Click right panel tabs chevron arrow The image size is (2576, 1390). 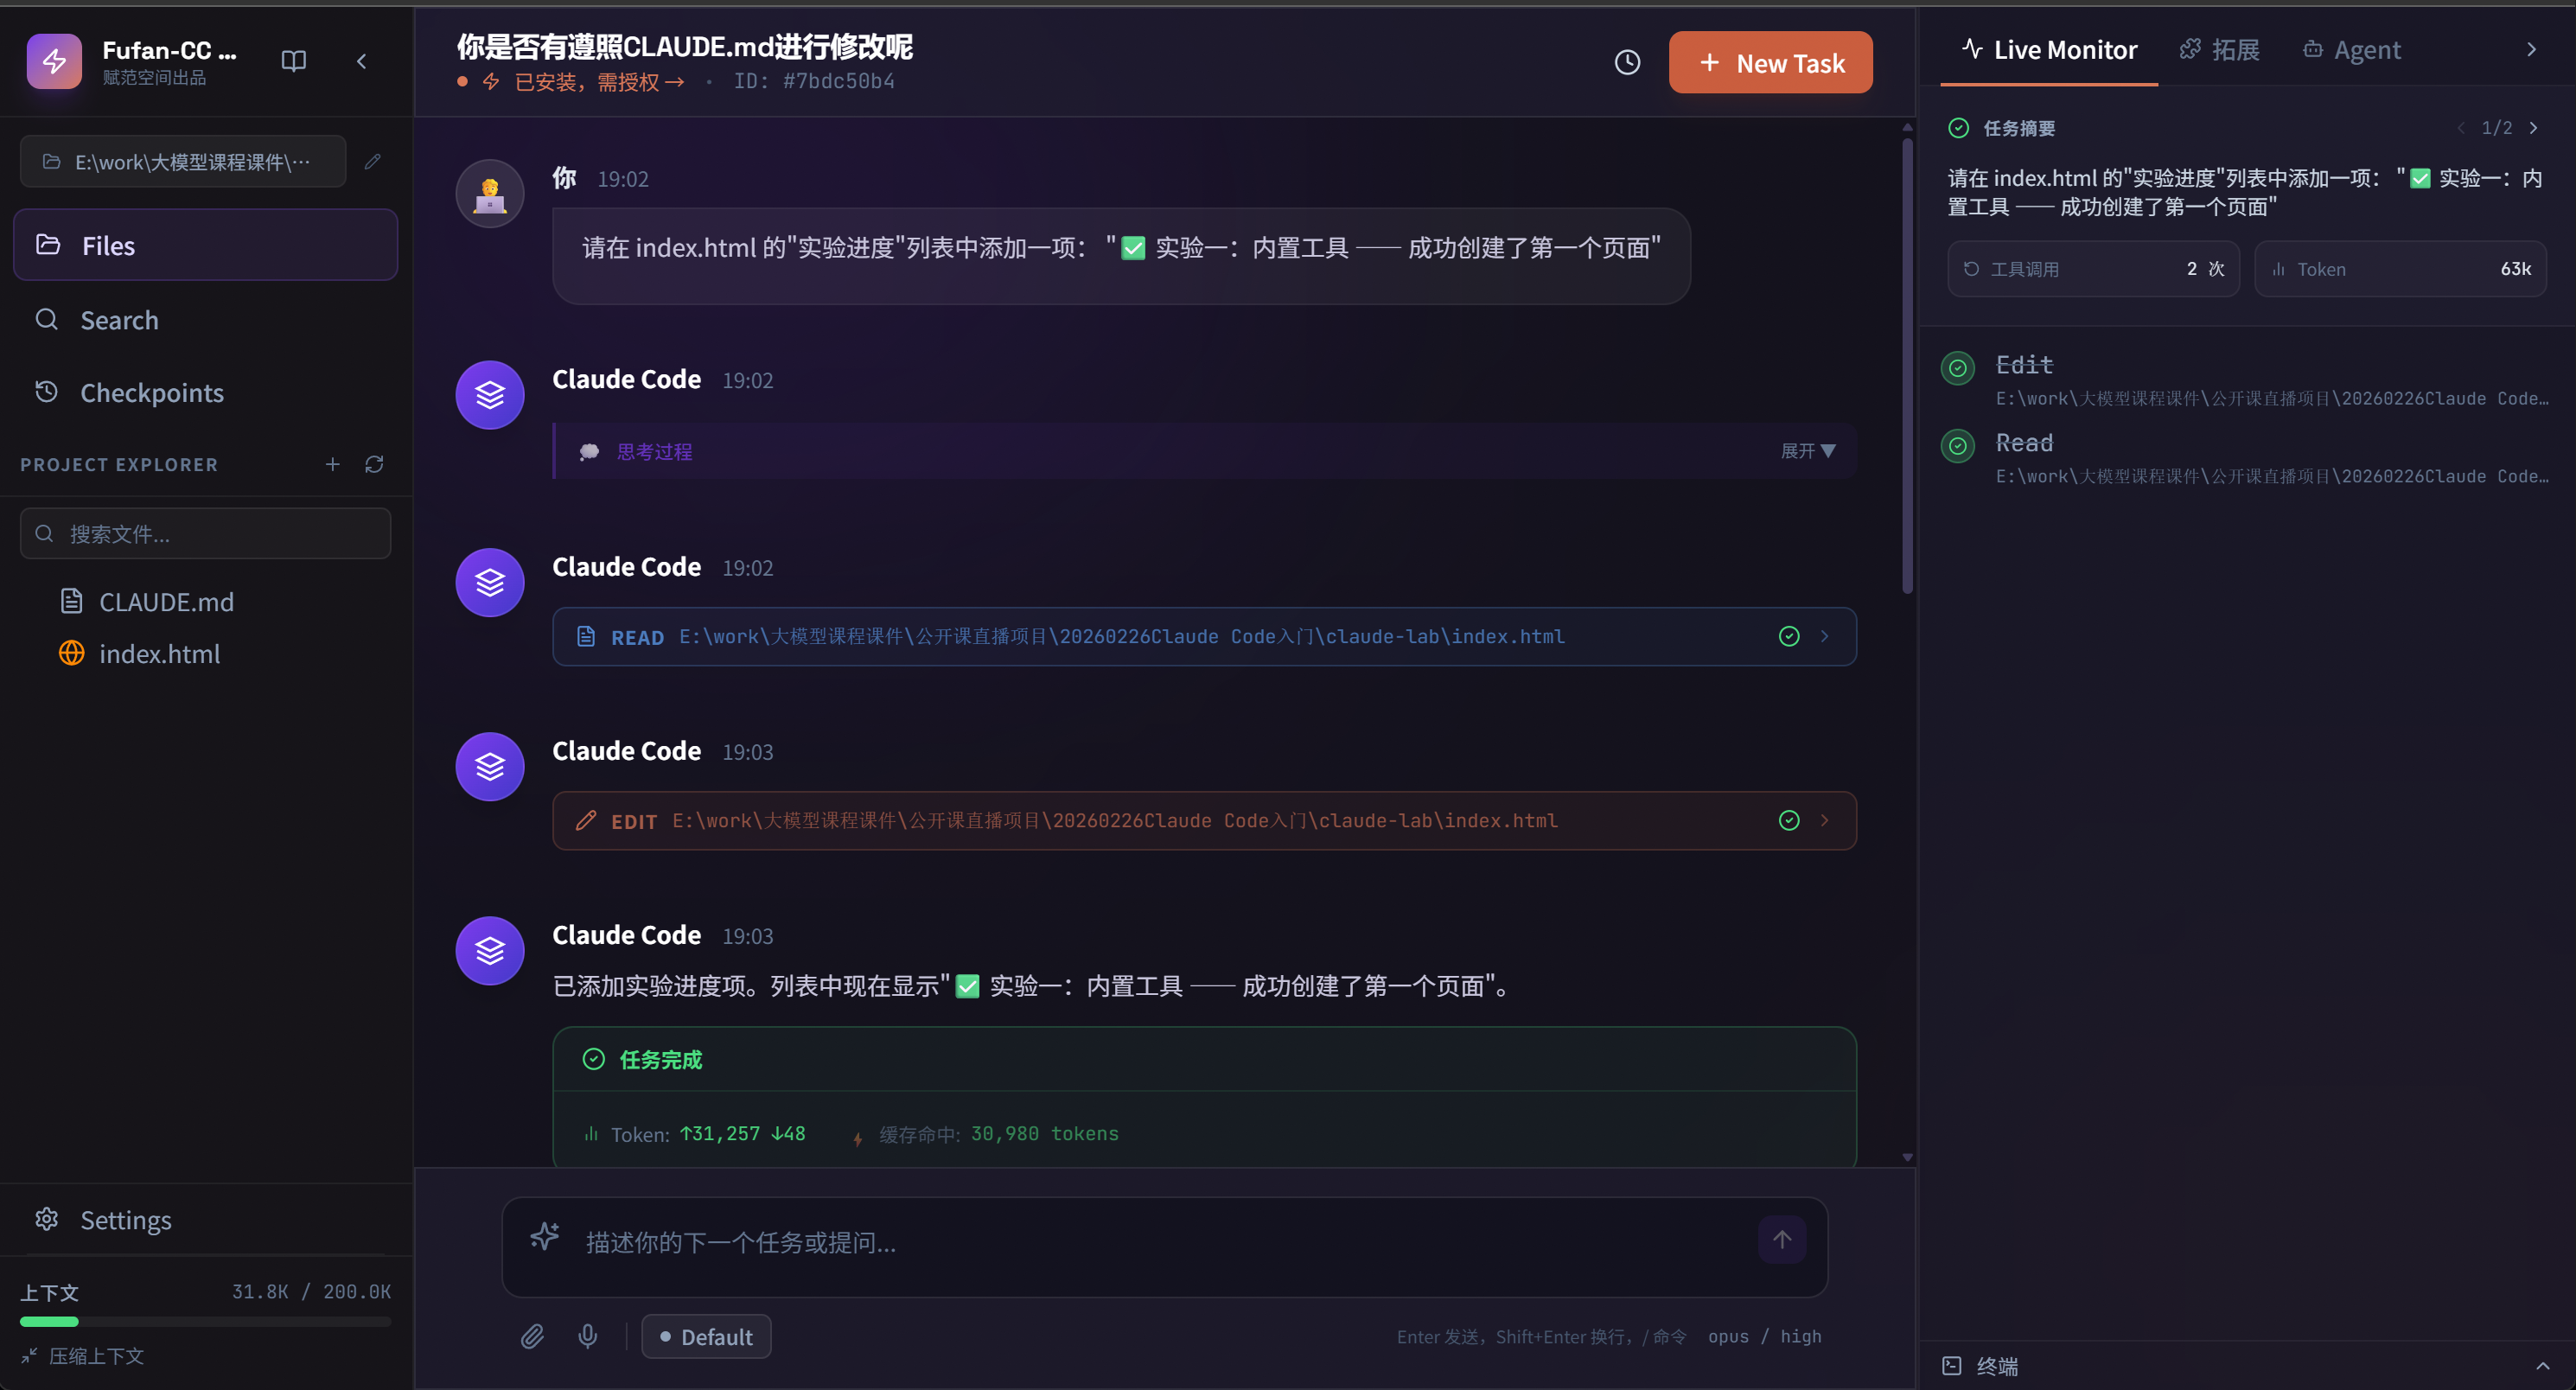(2531, 49)
